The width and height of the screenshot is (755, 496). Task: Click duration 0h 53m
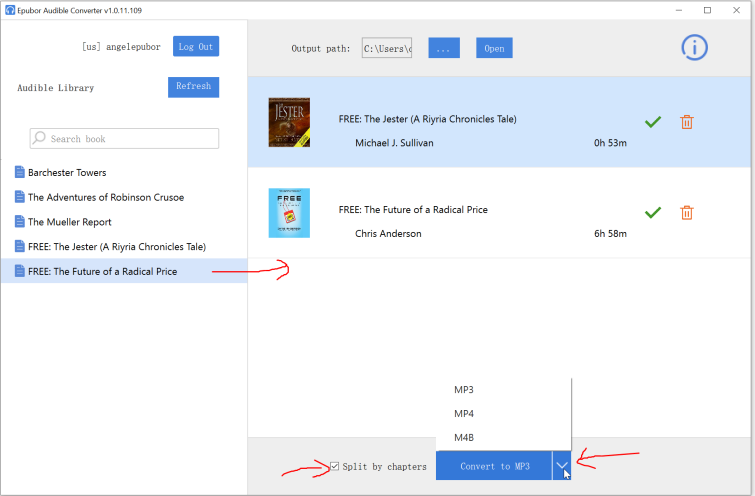tap(610, 143)
